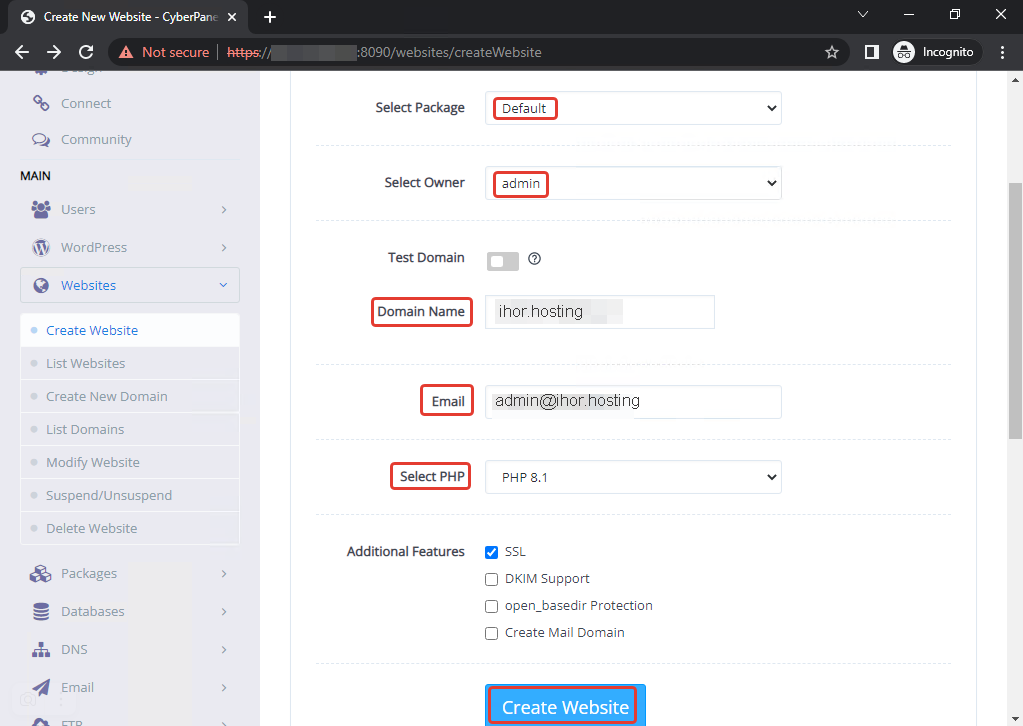Click the Create Website button
The image size is (1023, 726).
(565, 706)
